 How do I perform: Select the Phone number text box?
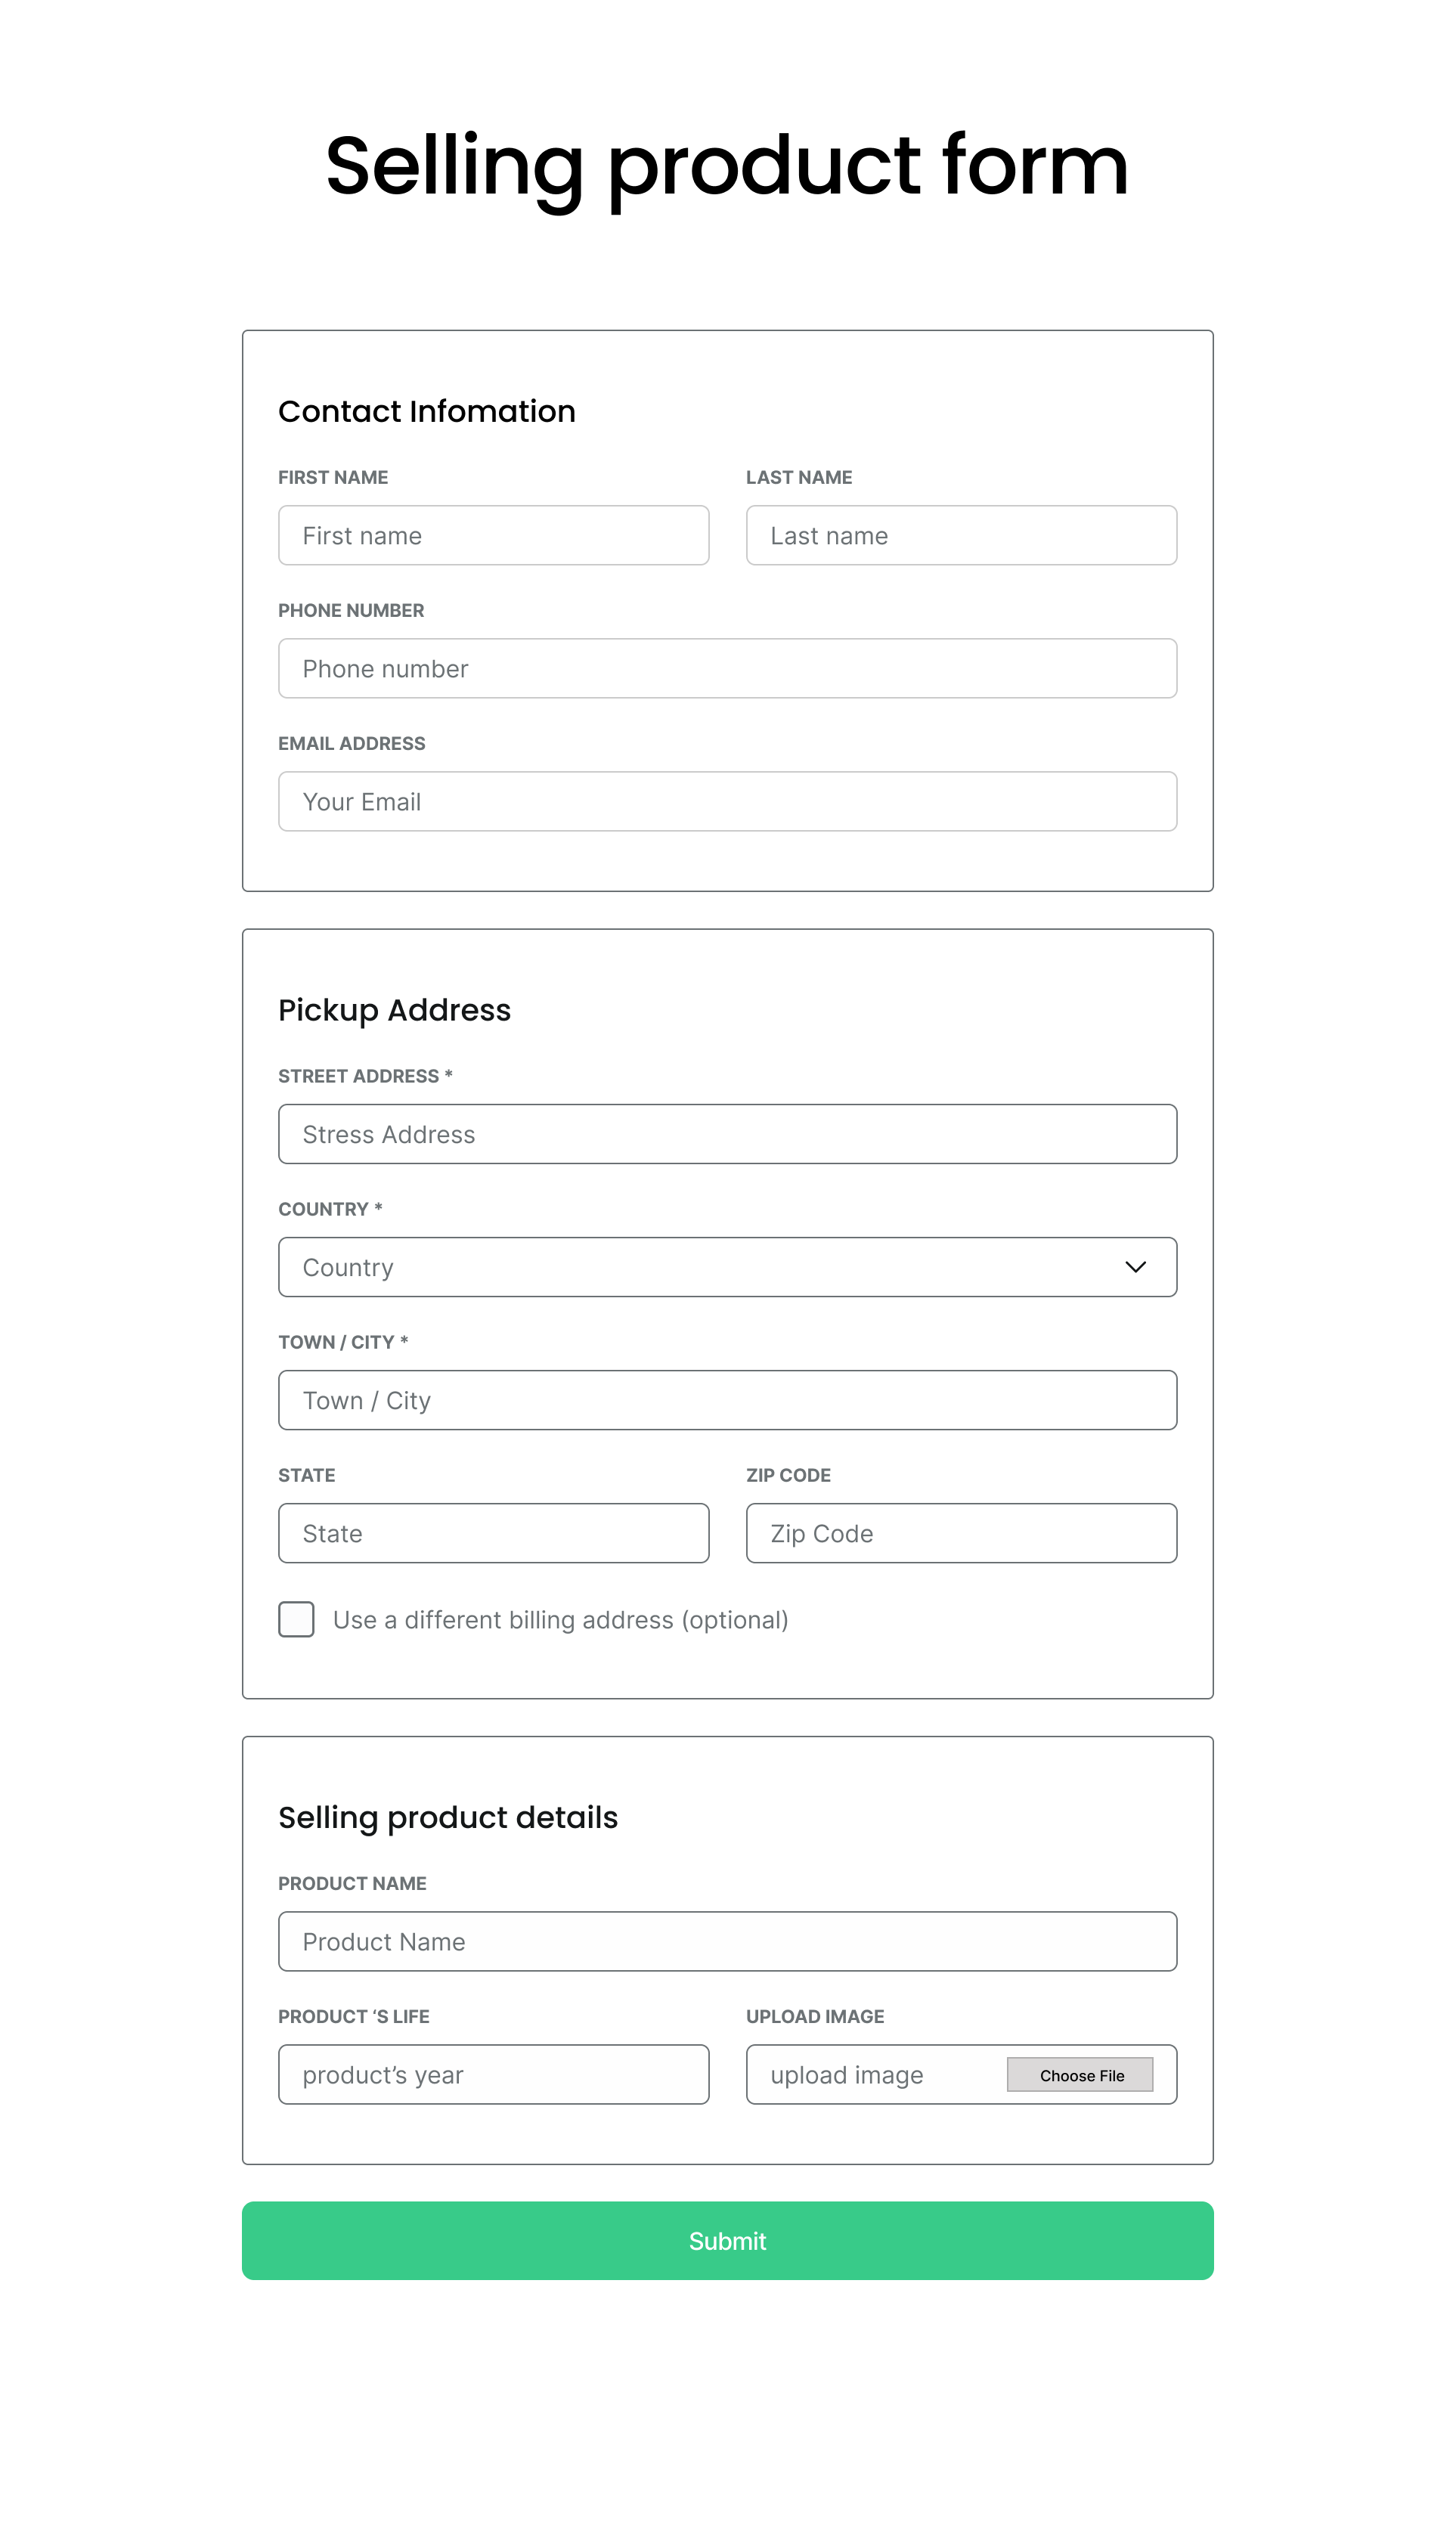pyautogui.click(x=727, y=668)
